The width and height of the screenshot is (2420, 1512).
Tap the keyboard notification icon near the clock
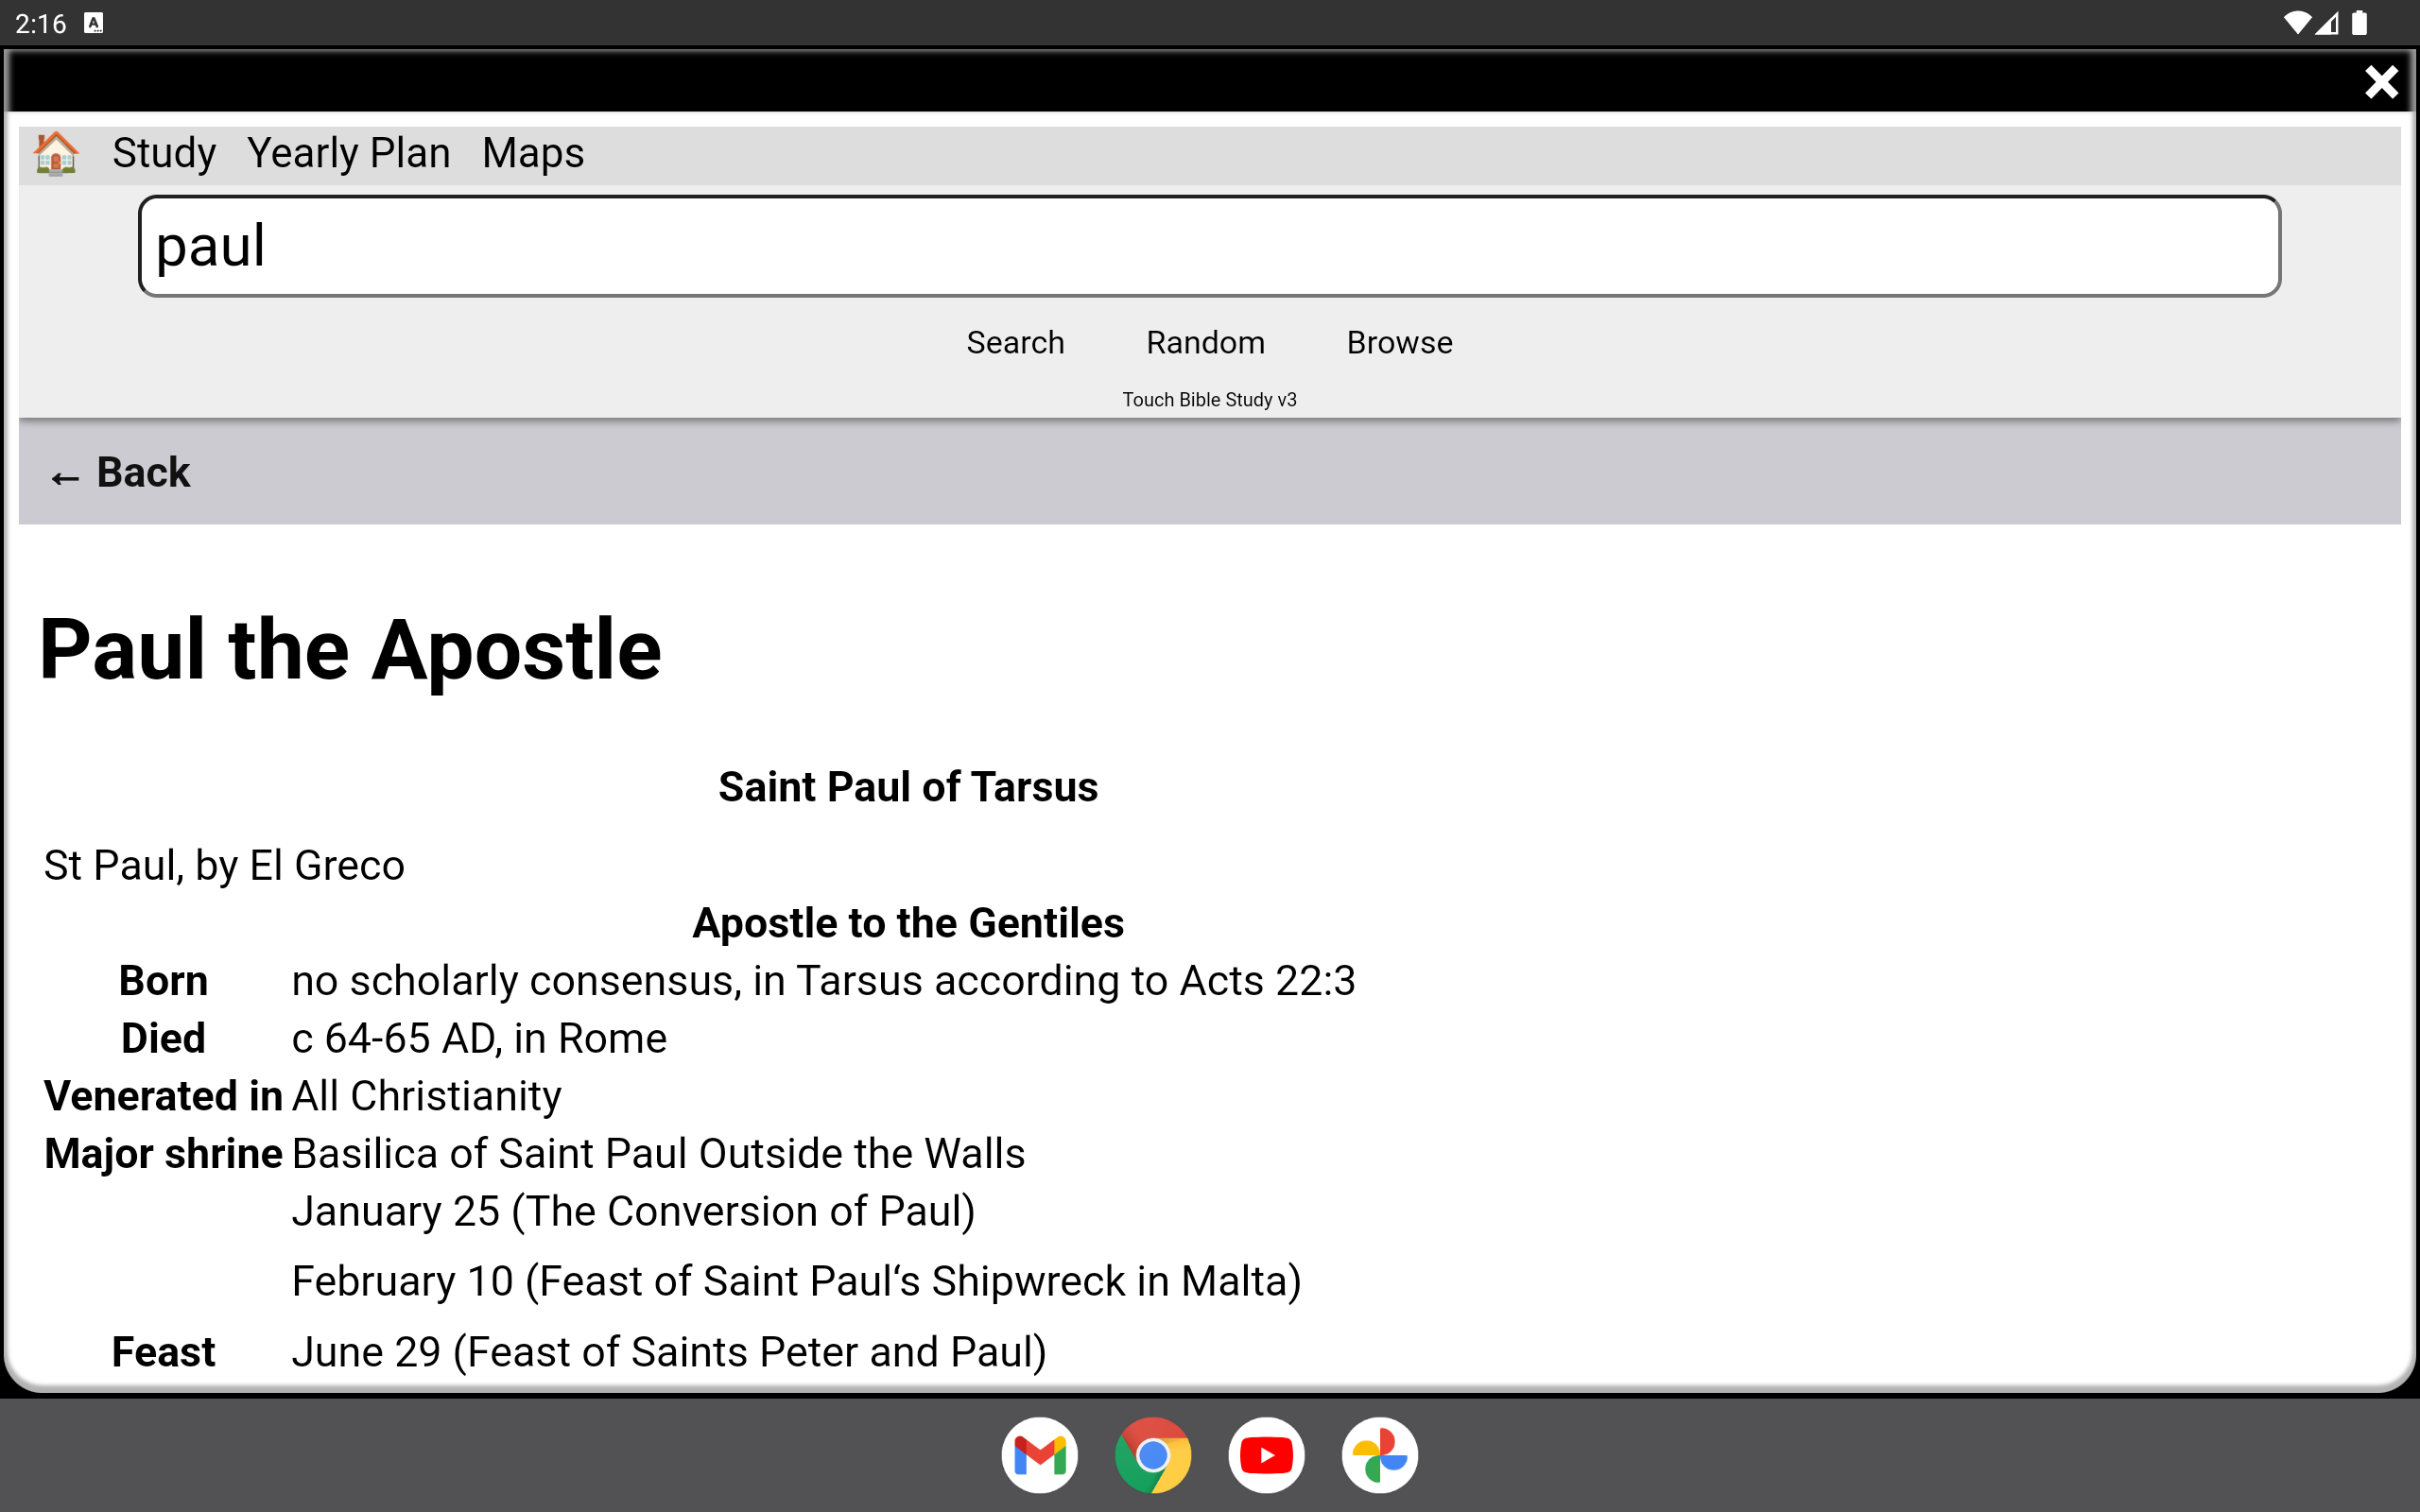tap(95, 22)
